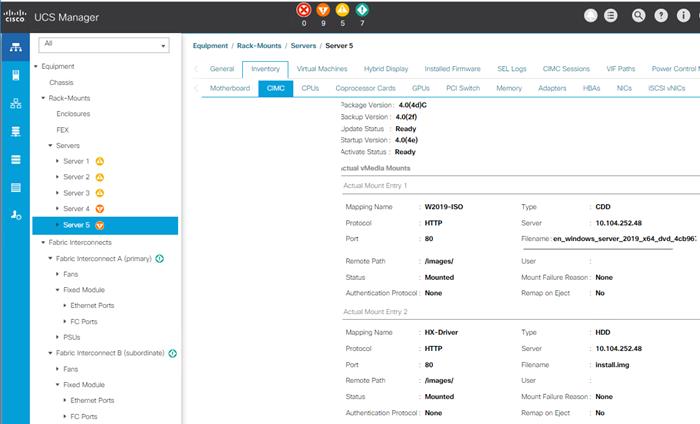This screenshot has height=424, width=700.
Task: Click info icon beside Fabric Interconnect B
Action: [x=172, y=353]
